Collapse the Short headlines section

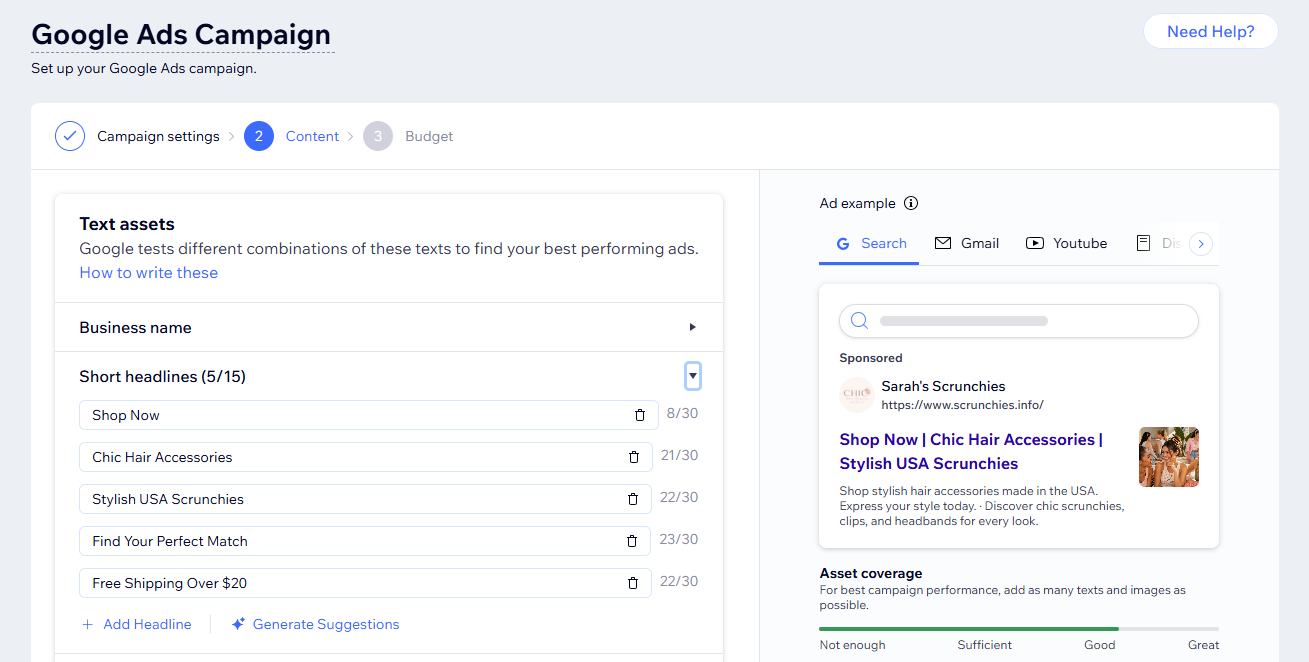pyautogui.click(x=693, y=376)
